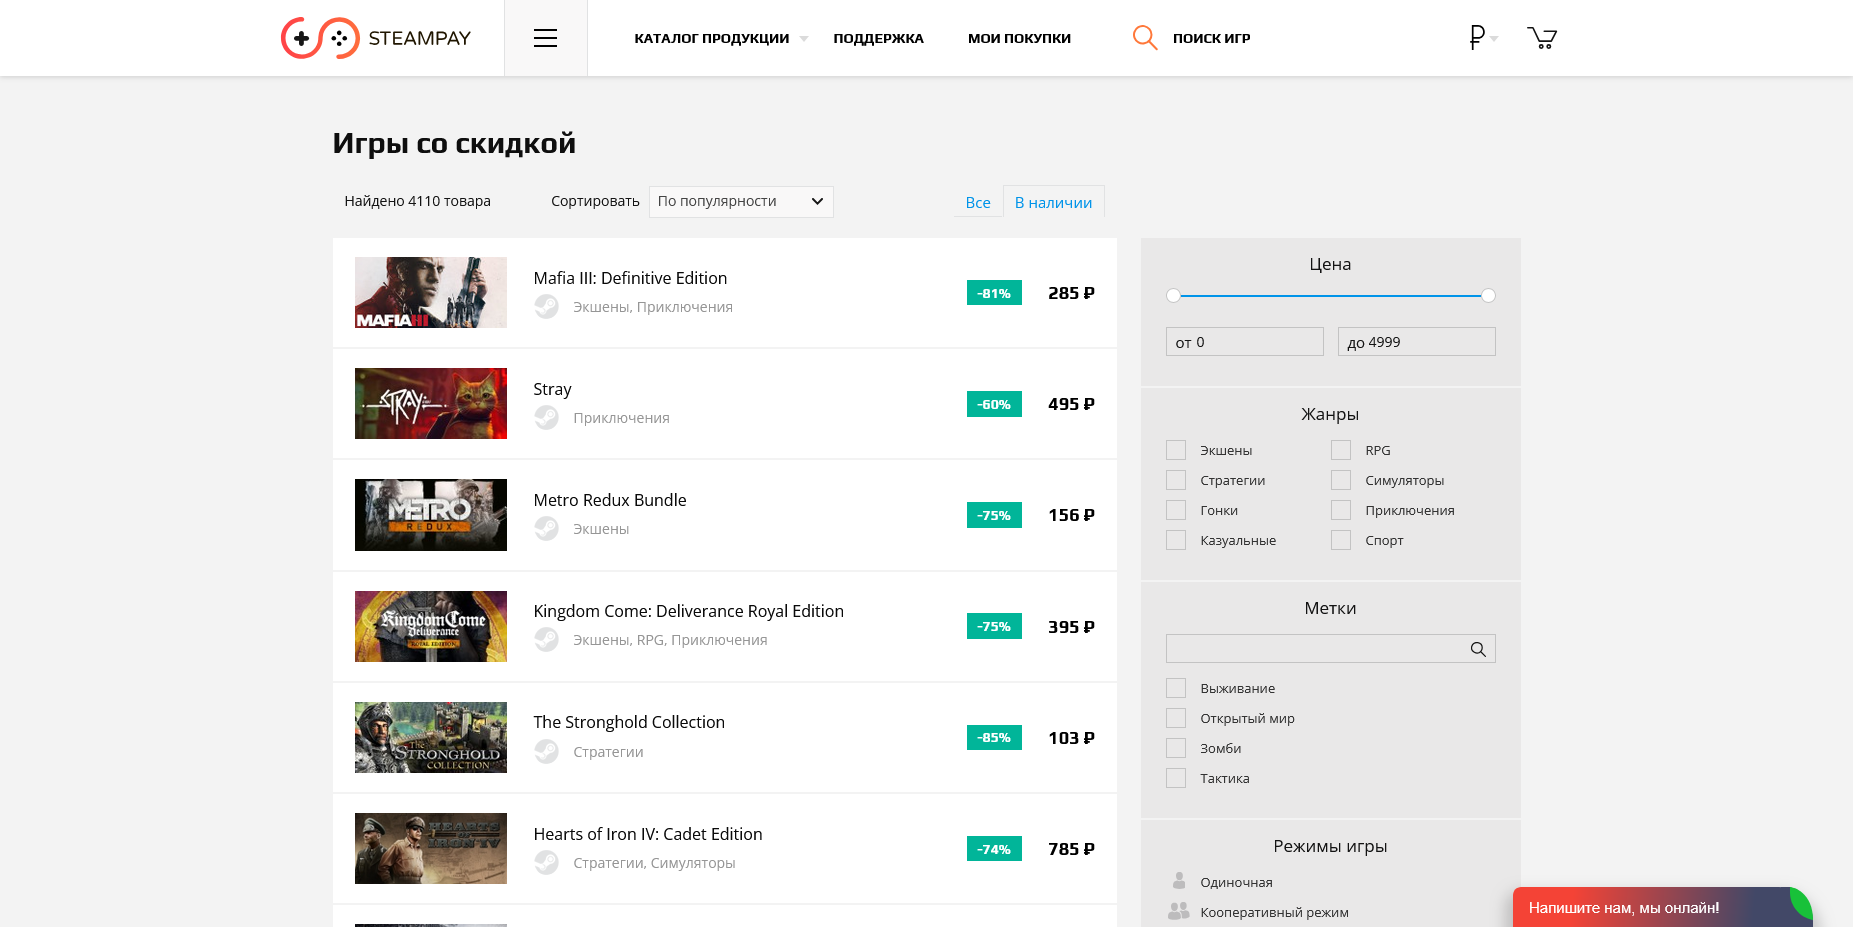
Task: Click the Metro Redux cover thumbnail
Action: pos(431,515)
